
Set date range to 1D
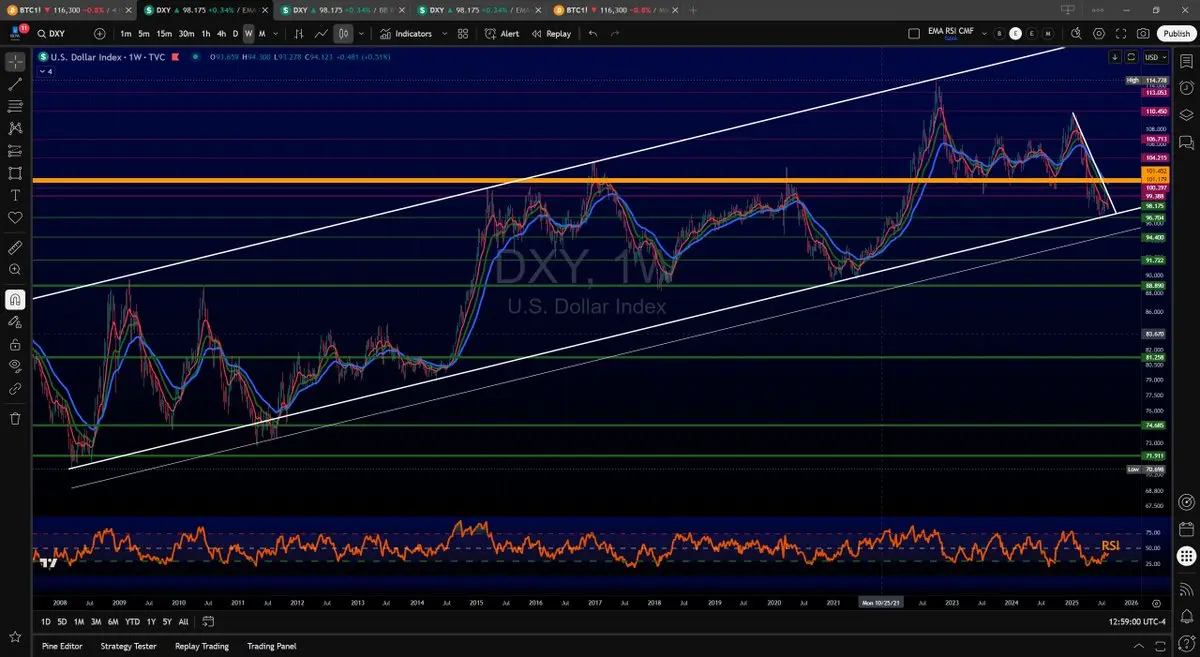click(46, 622)
